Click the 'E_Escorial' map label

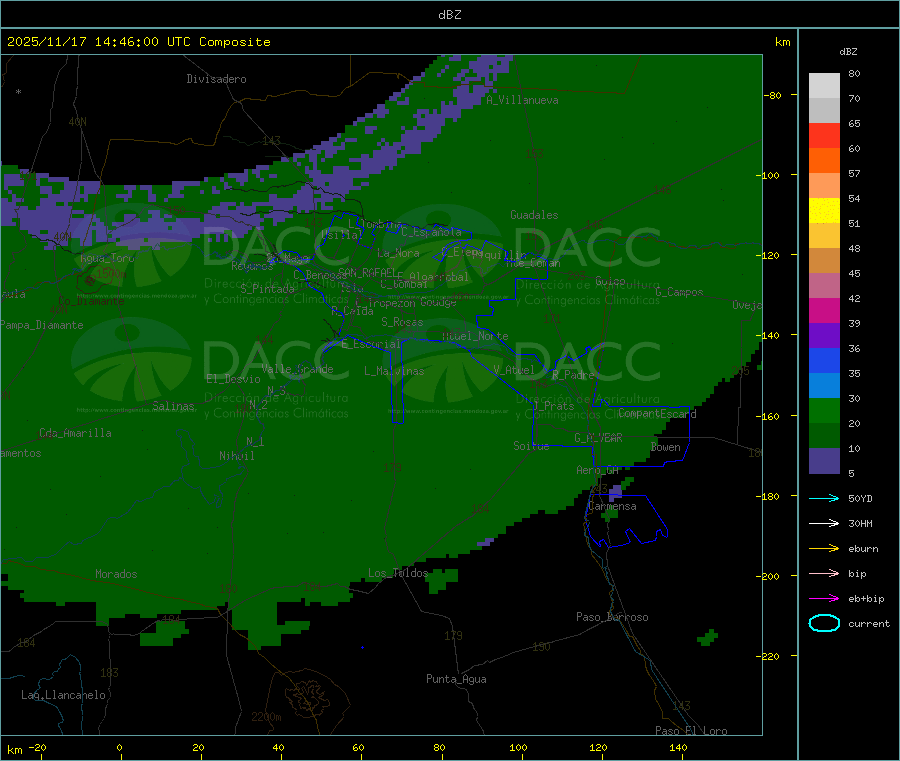coord(371,344)
